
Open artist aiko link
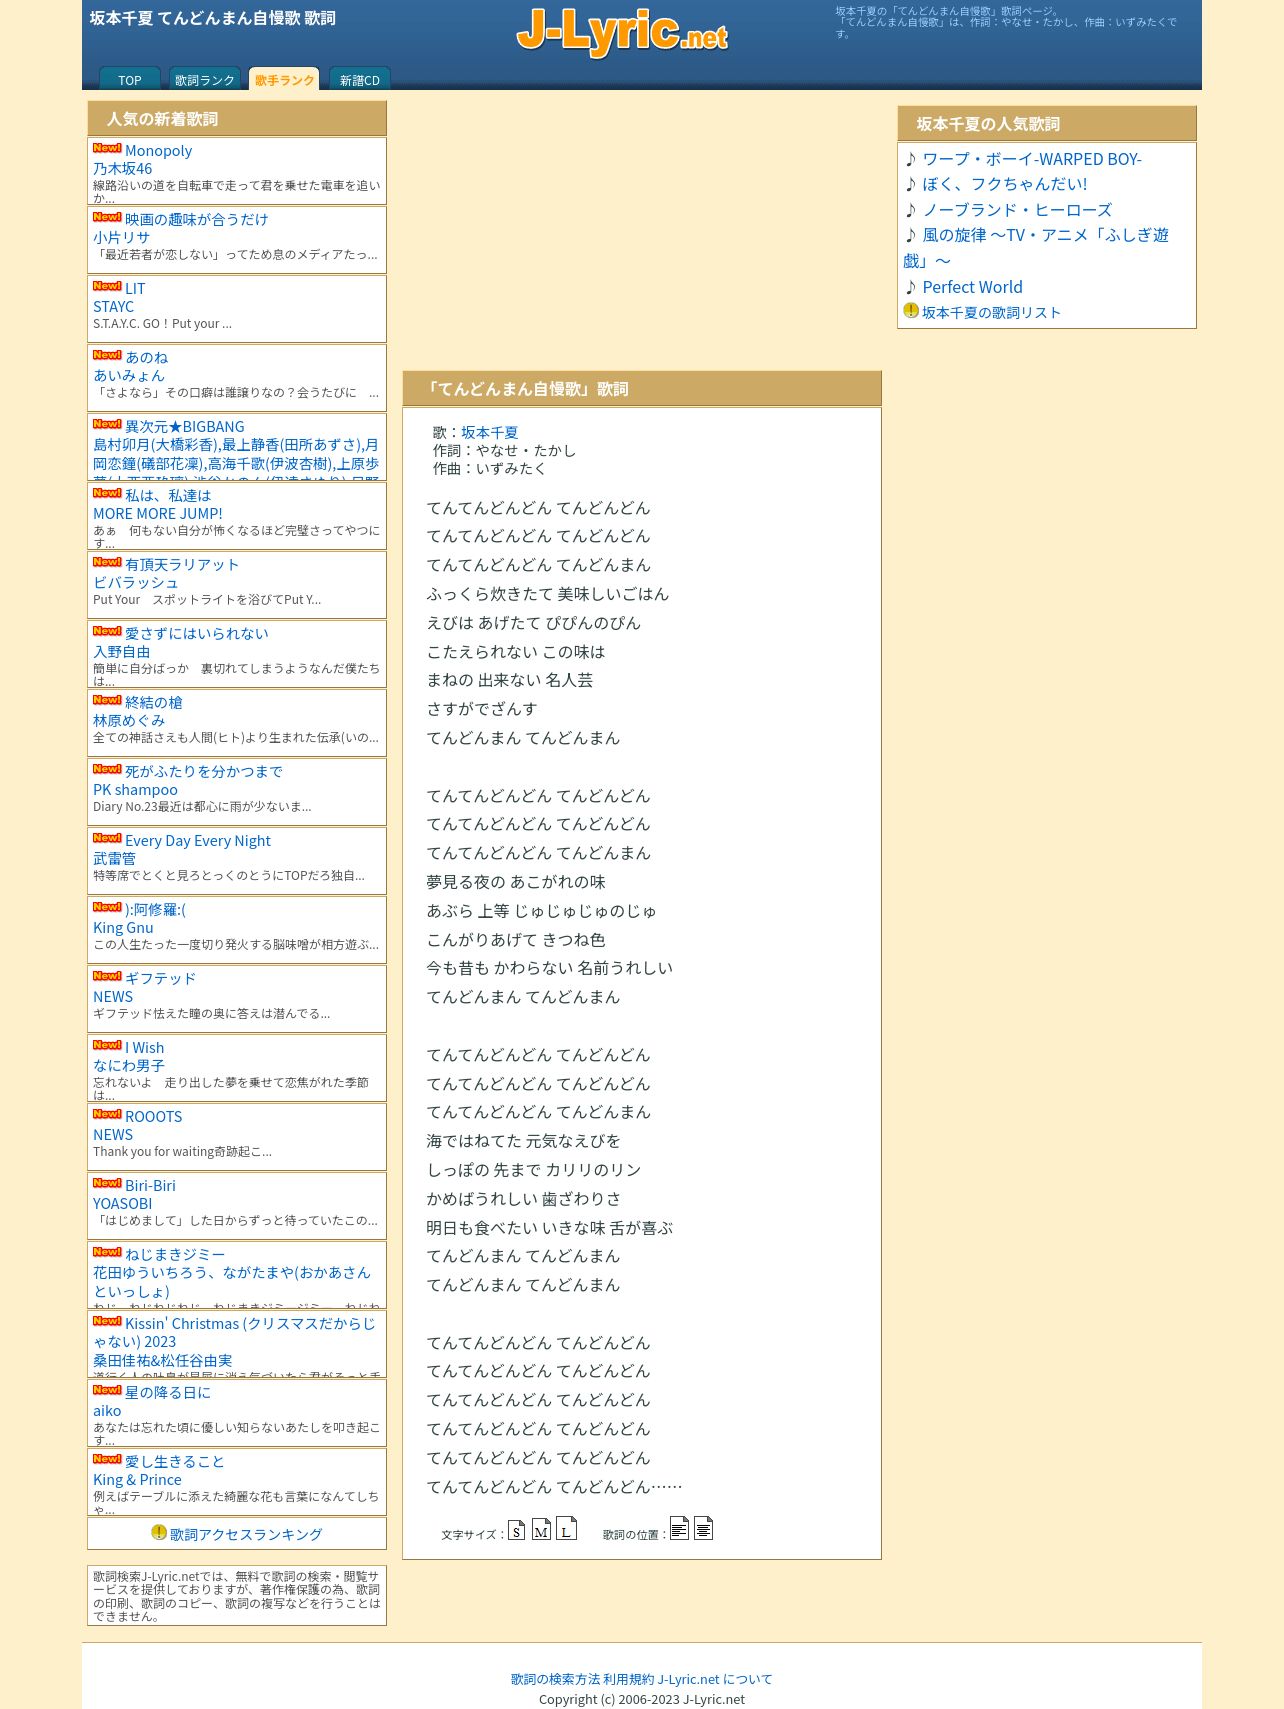[x=107, y=1411]
